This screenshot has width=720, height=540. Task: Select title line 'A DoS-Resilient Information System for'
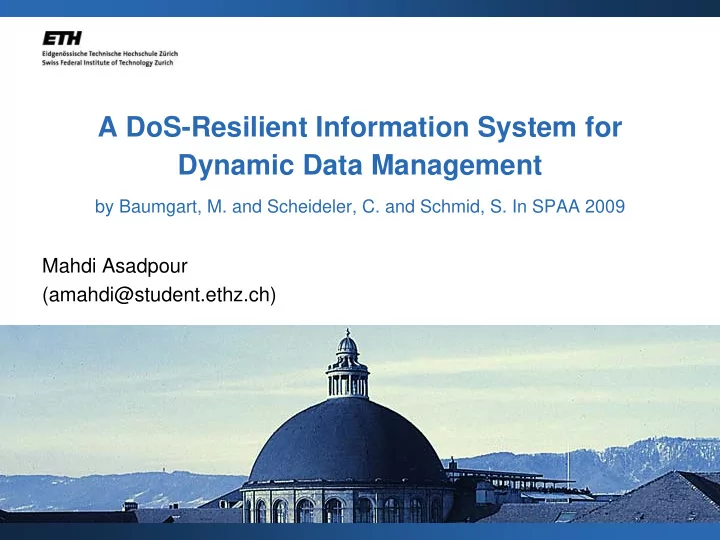click(360, 127)
